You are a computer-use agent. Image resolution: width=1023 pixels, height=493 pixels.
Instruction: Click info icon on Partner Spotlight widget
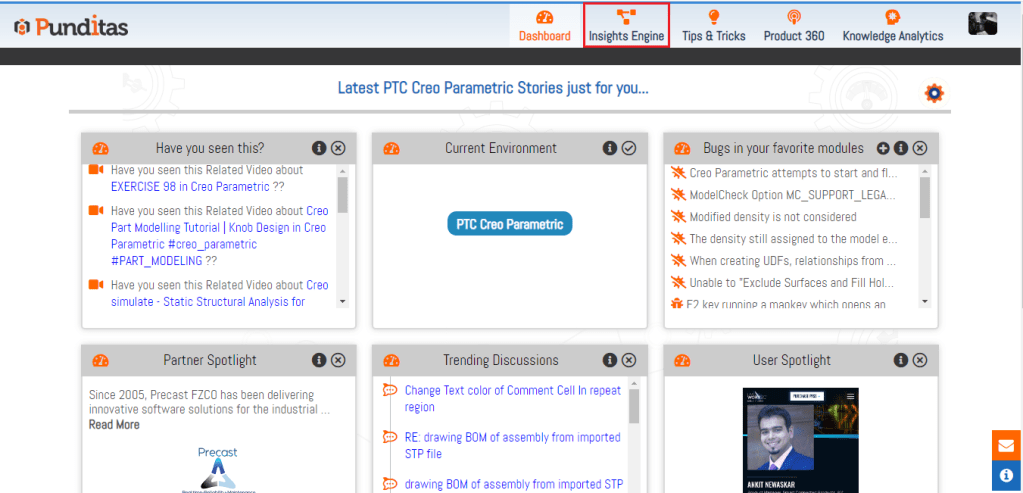point(319,360)
